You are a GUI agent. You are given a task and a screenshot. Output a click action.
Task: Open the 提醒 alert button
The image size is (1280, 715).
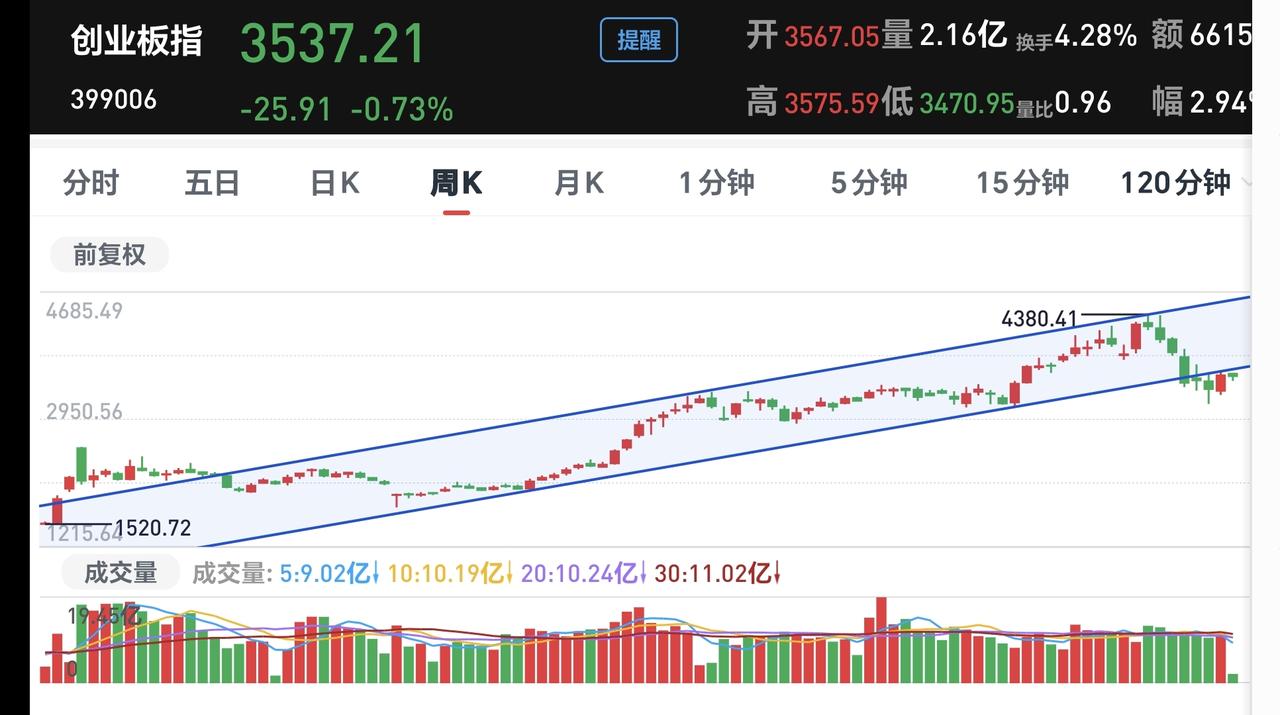[x=638, y=41]
